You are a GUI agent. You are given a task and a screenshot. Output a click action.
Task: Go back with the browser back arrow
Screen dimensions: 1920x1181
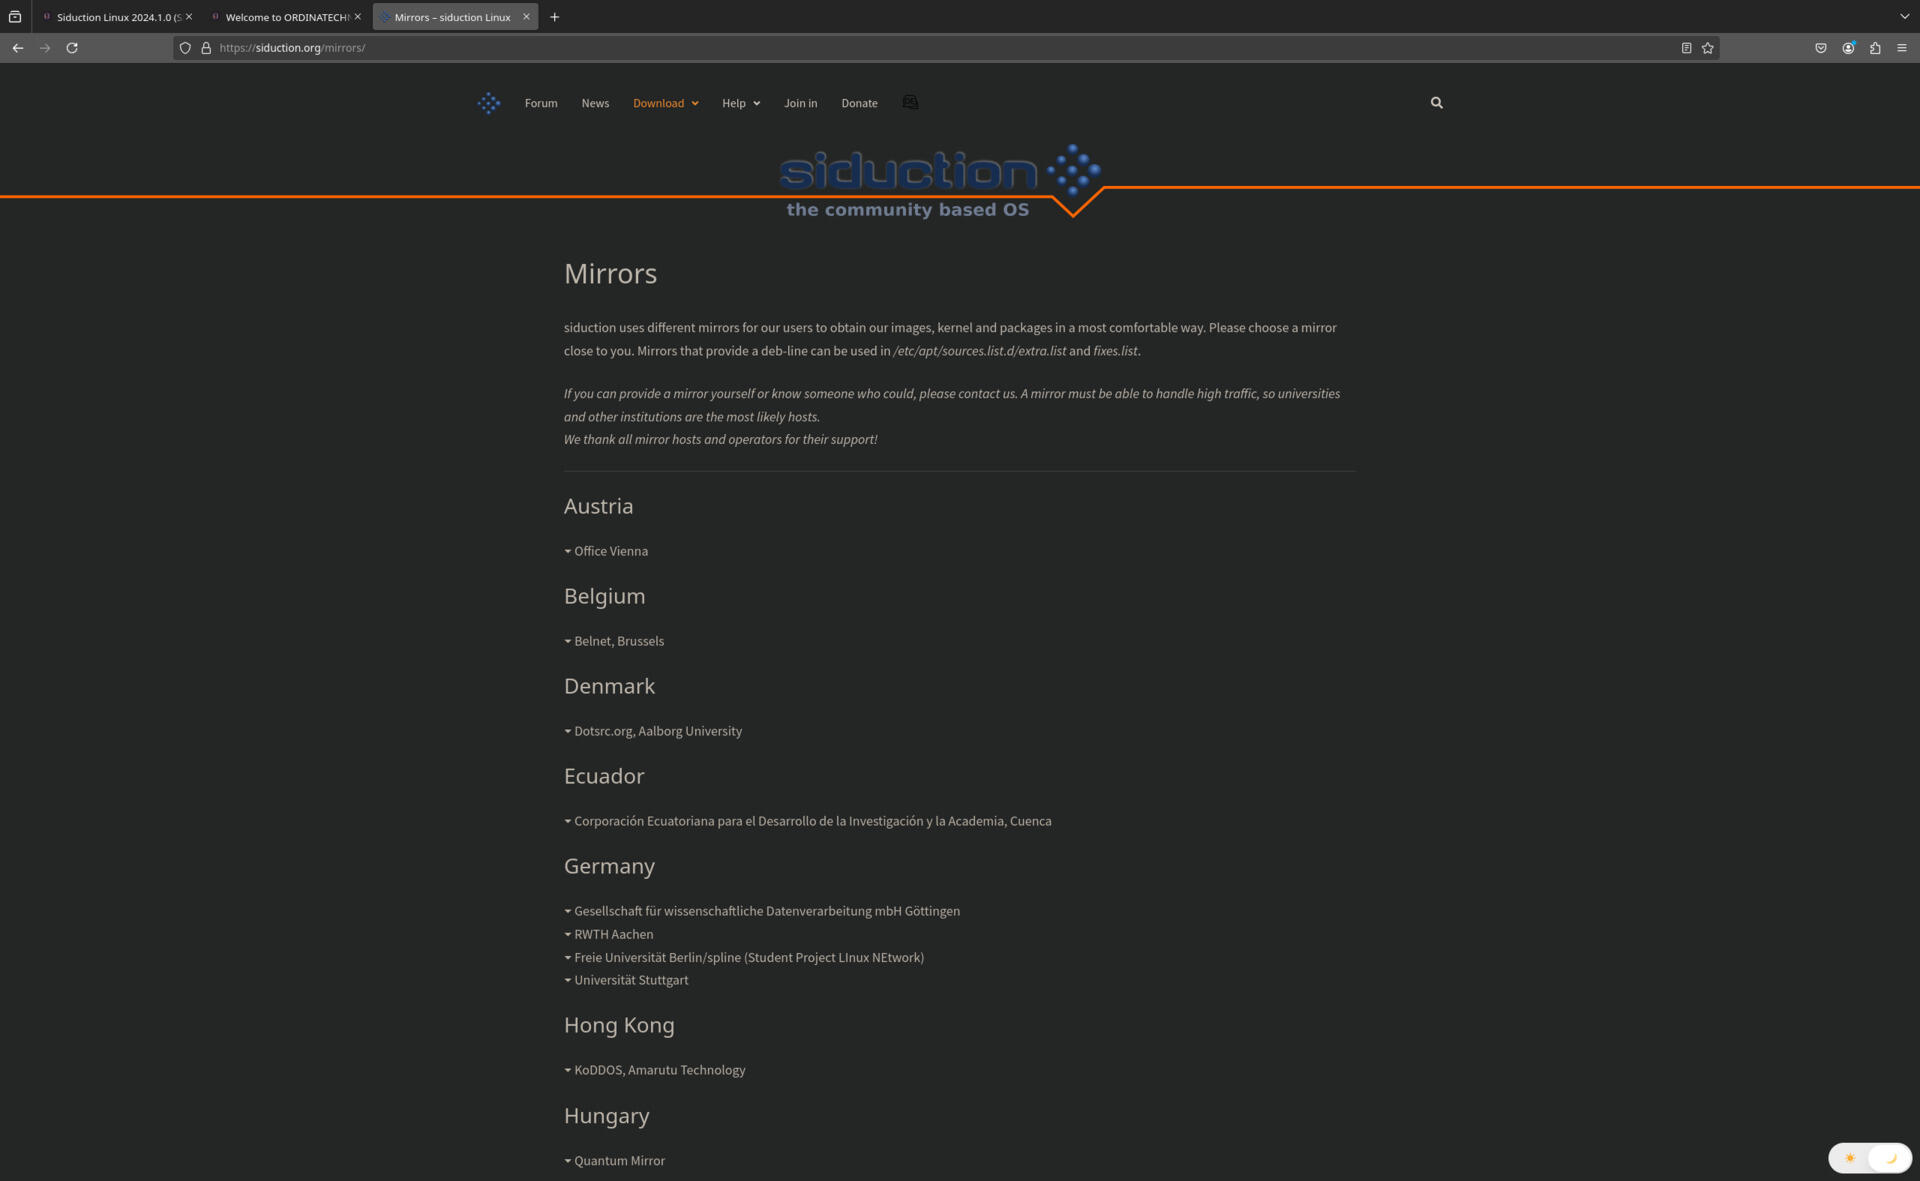(x=18, y=48)
